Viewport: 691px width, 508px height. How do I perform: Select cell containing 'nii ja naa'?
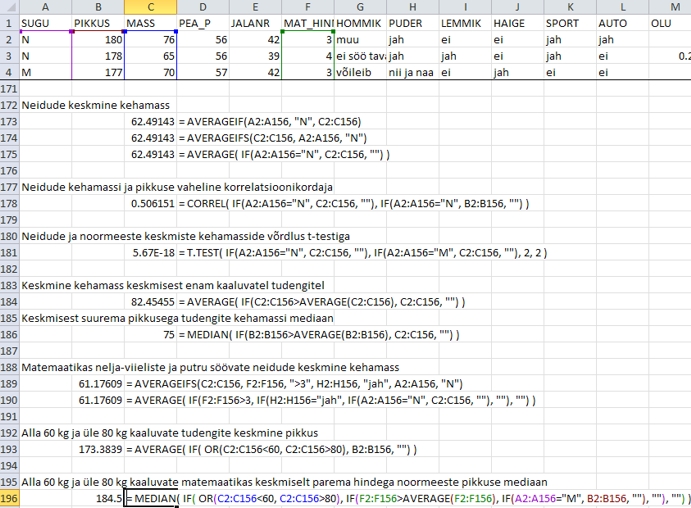(x=412, y=72)
